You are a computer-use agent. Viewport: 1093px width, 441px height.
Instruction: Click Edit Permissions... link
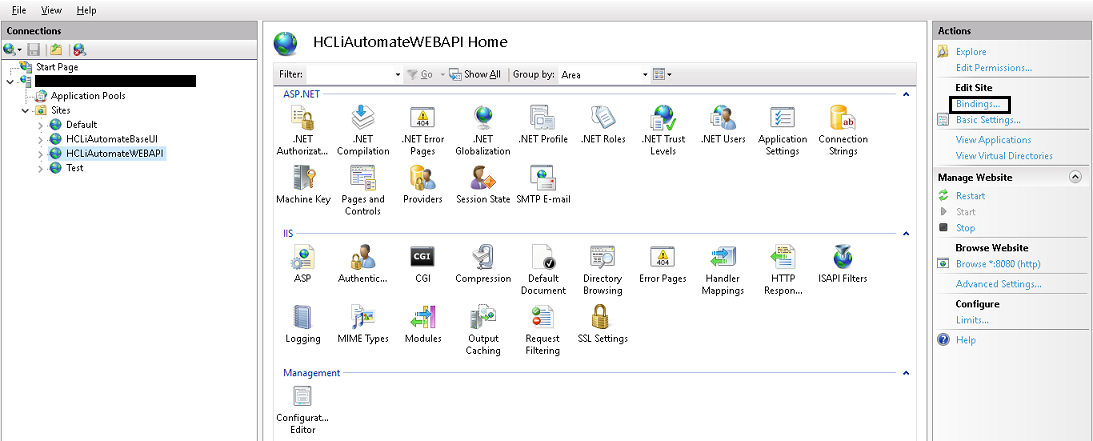pos(994,68)
